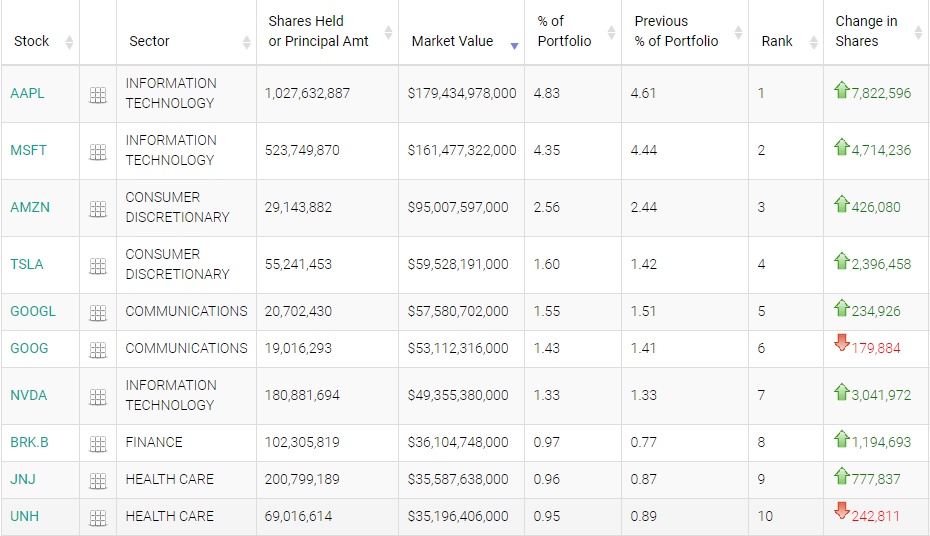Open the grid icon beside GOOGL

(98, 313)
